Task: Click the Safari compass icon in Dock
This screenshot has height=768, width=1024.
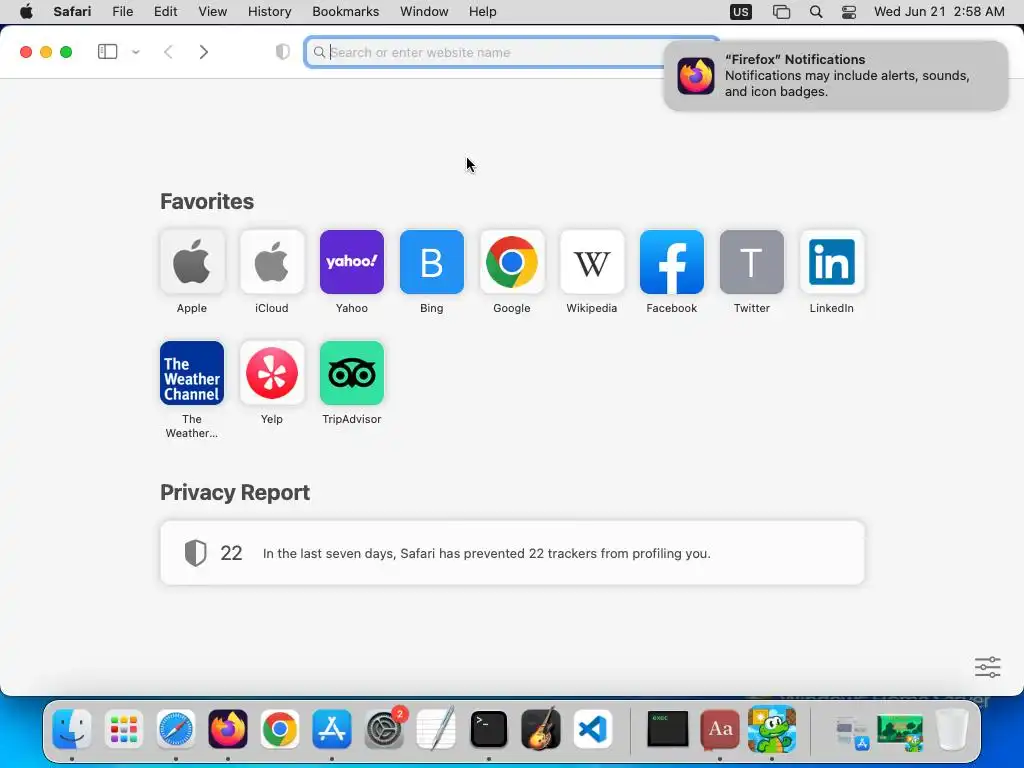Action: click(176, 729)
